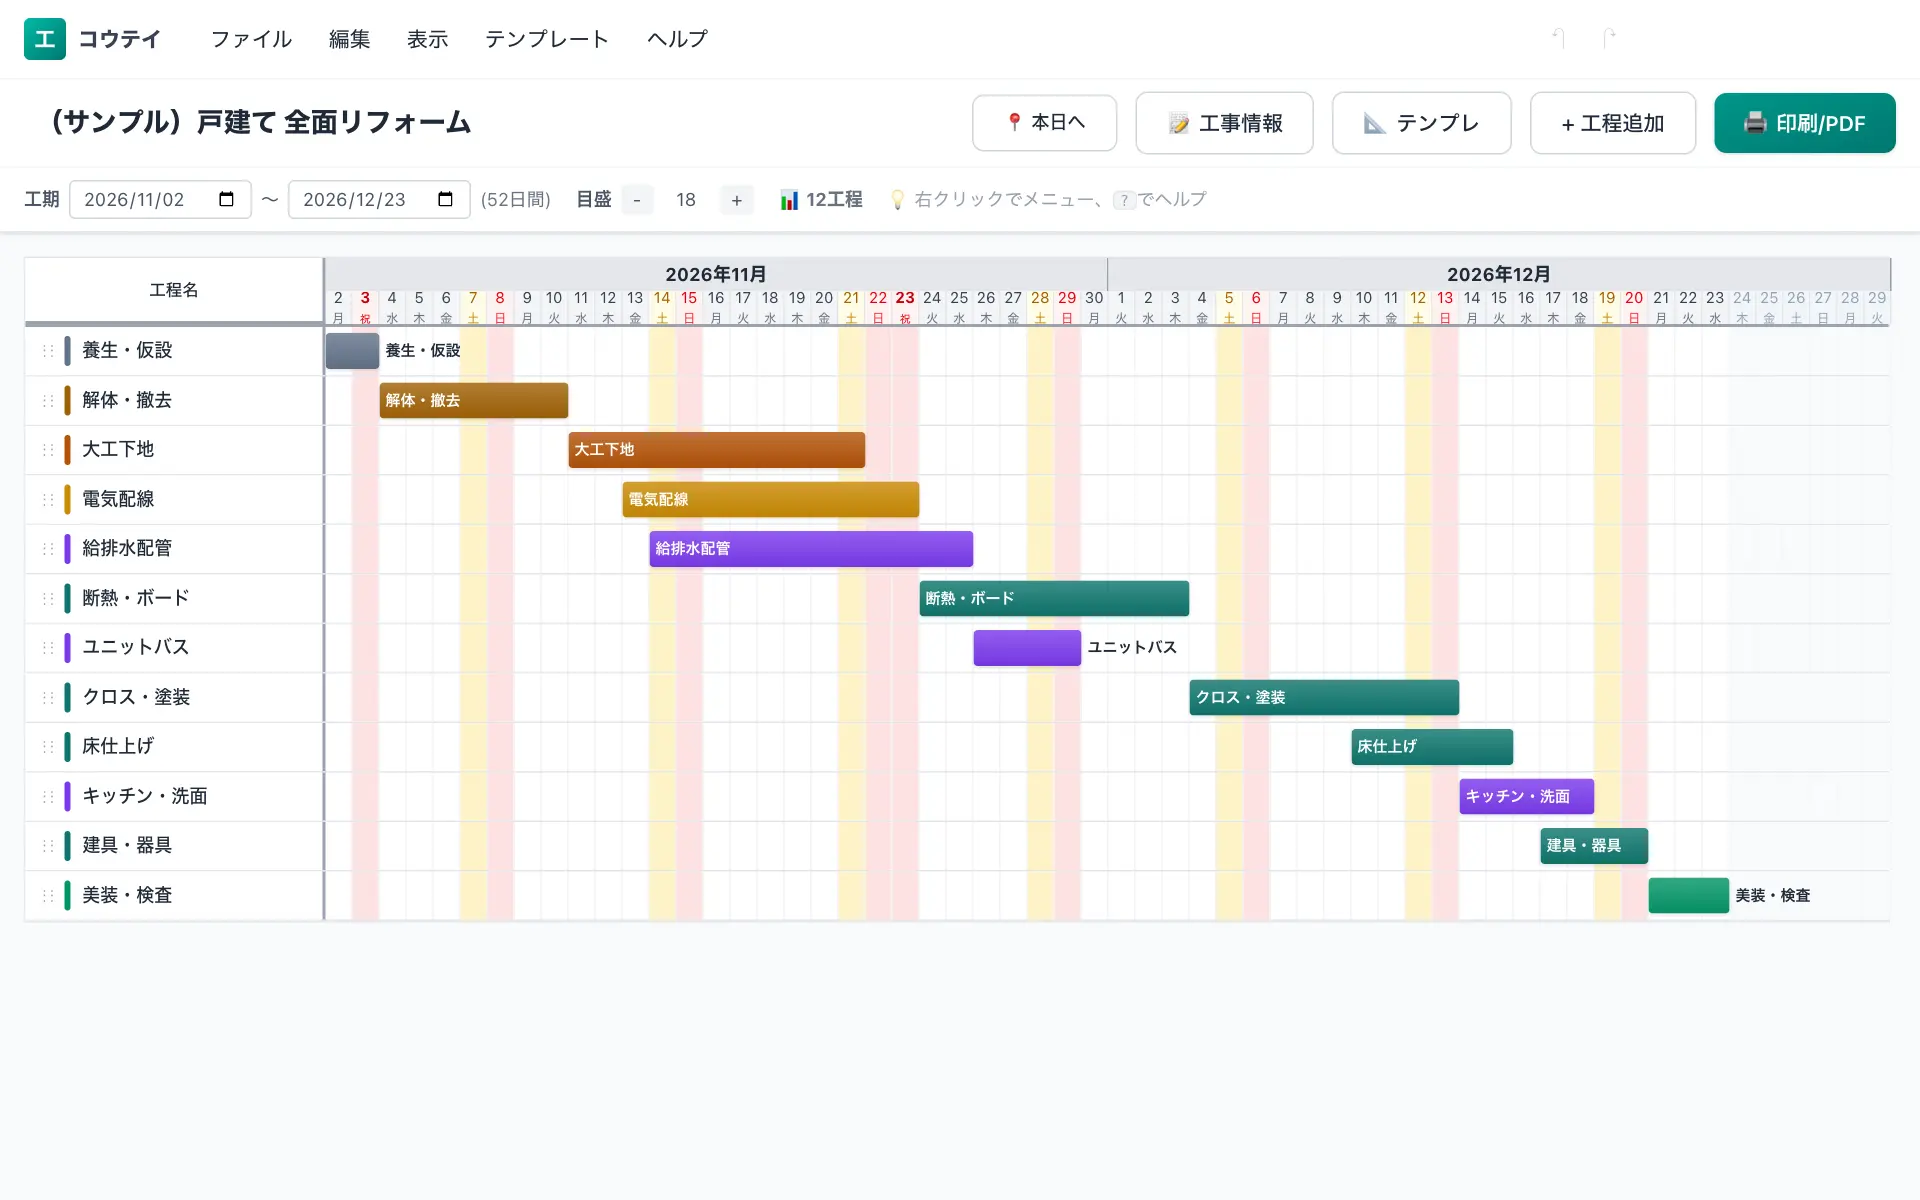
Task: Click the 断熱・ボード process name
Action: click(x=135, y=598)
